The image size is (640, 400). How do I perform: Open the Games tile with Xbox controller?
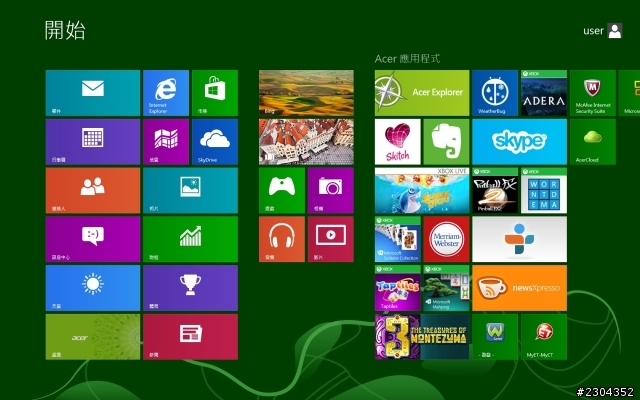pyautogui.click(x=282, y=190)
